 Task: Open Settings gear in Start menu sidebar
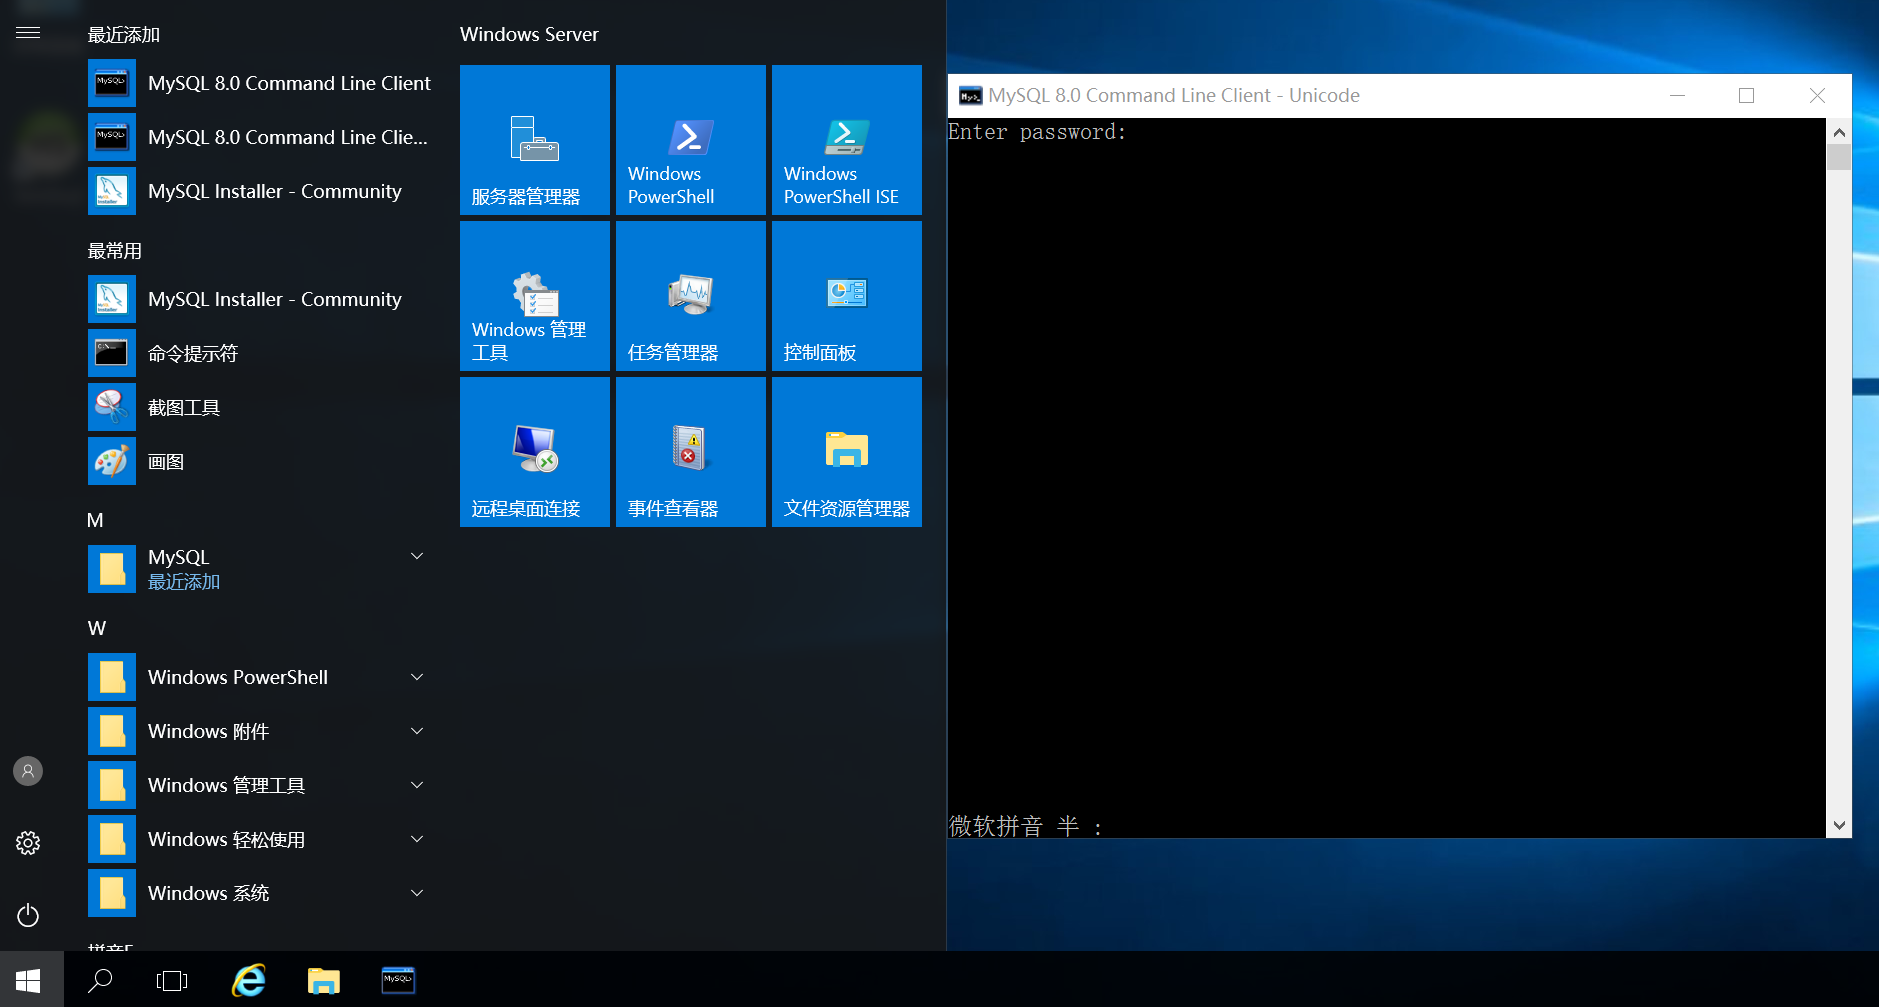[28, 843]
